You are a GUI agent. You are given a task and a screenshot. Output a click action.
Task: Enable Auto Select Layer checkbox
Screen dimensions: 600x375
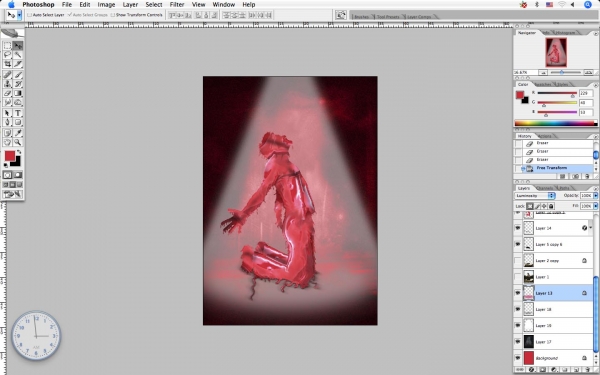click(29, 15)
